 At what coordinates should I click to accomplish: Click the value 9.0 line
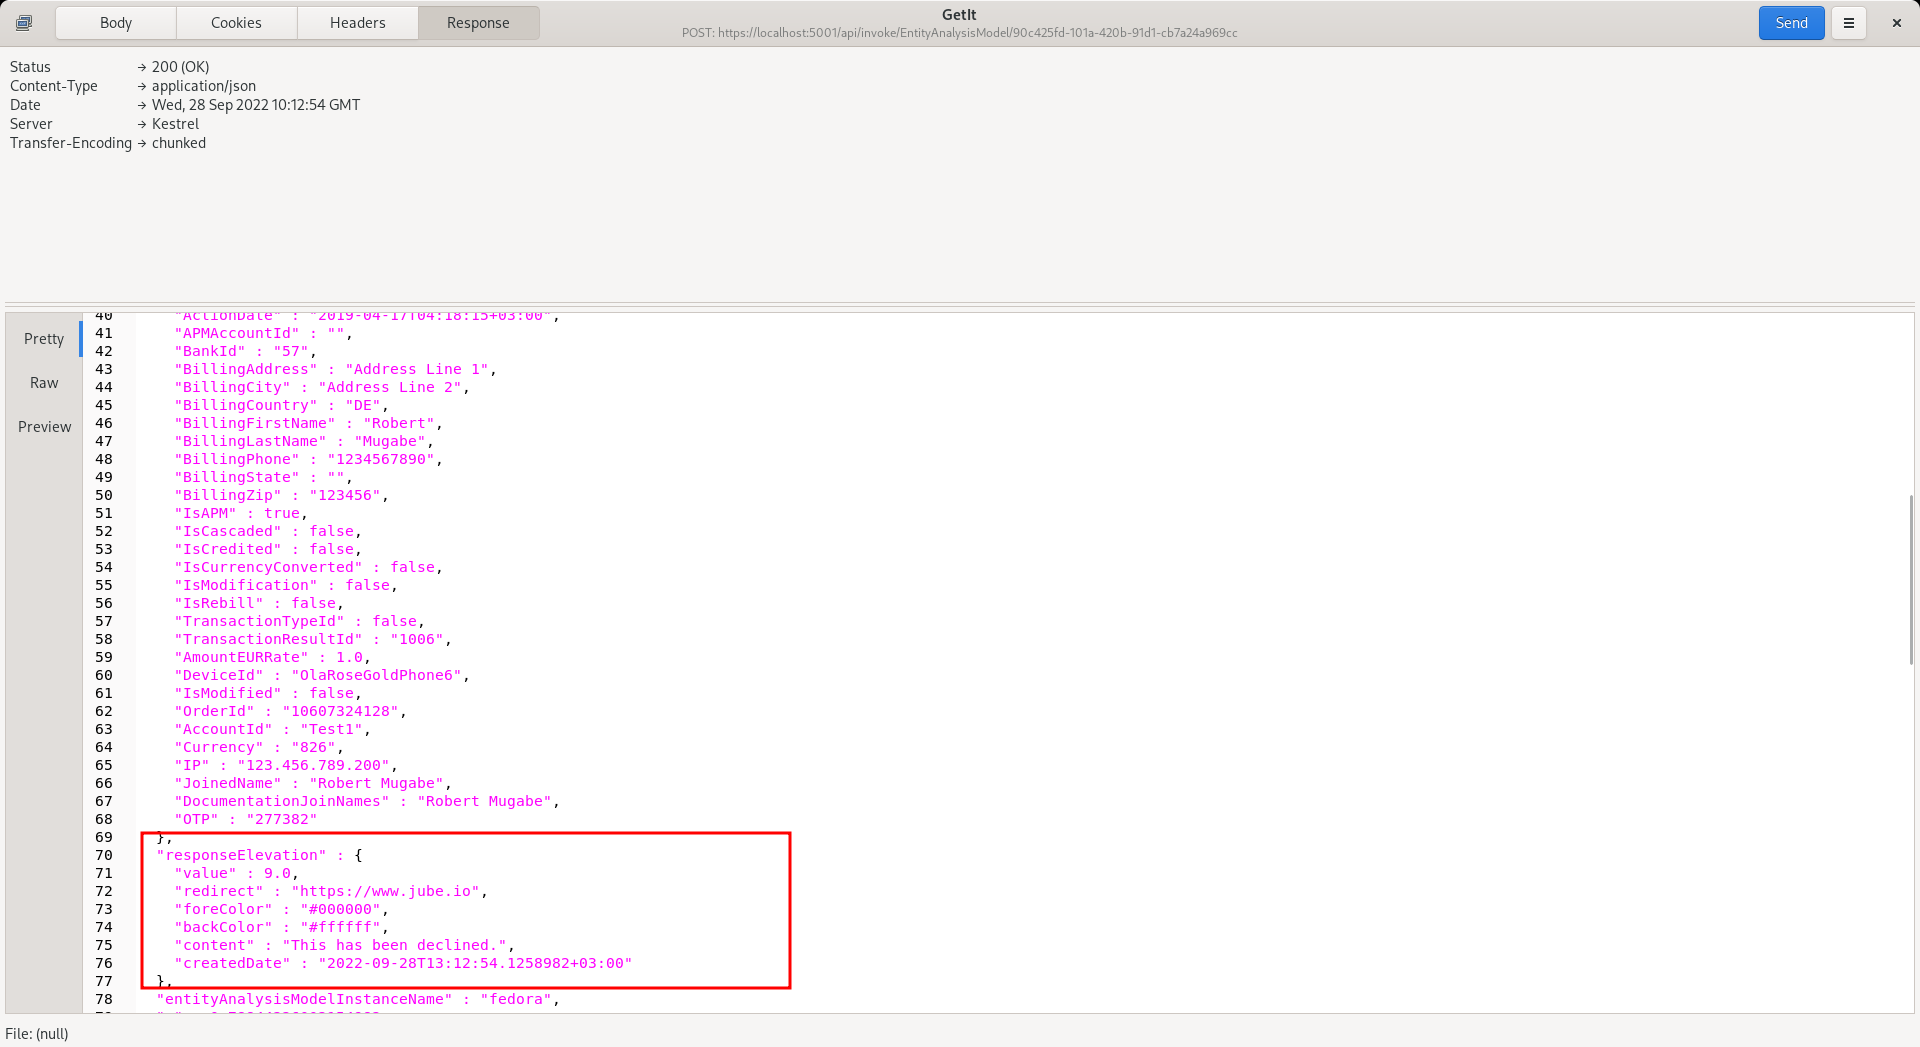tap(236, 873)
